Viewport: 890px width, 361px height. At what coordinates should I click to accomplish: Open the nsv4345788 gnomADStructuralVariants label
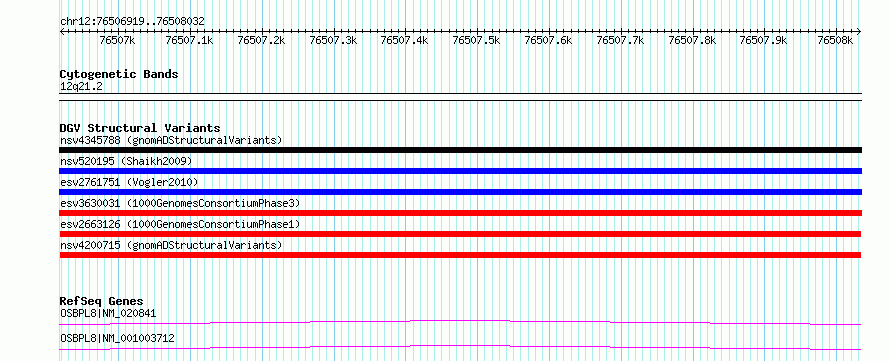[x=171, y=140]
